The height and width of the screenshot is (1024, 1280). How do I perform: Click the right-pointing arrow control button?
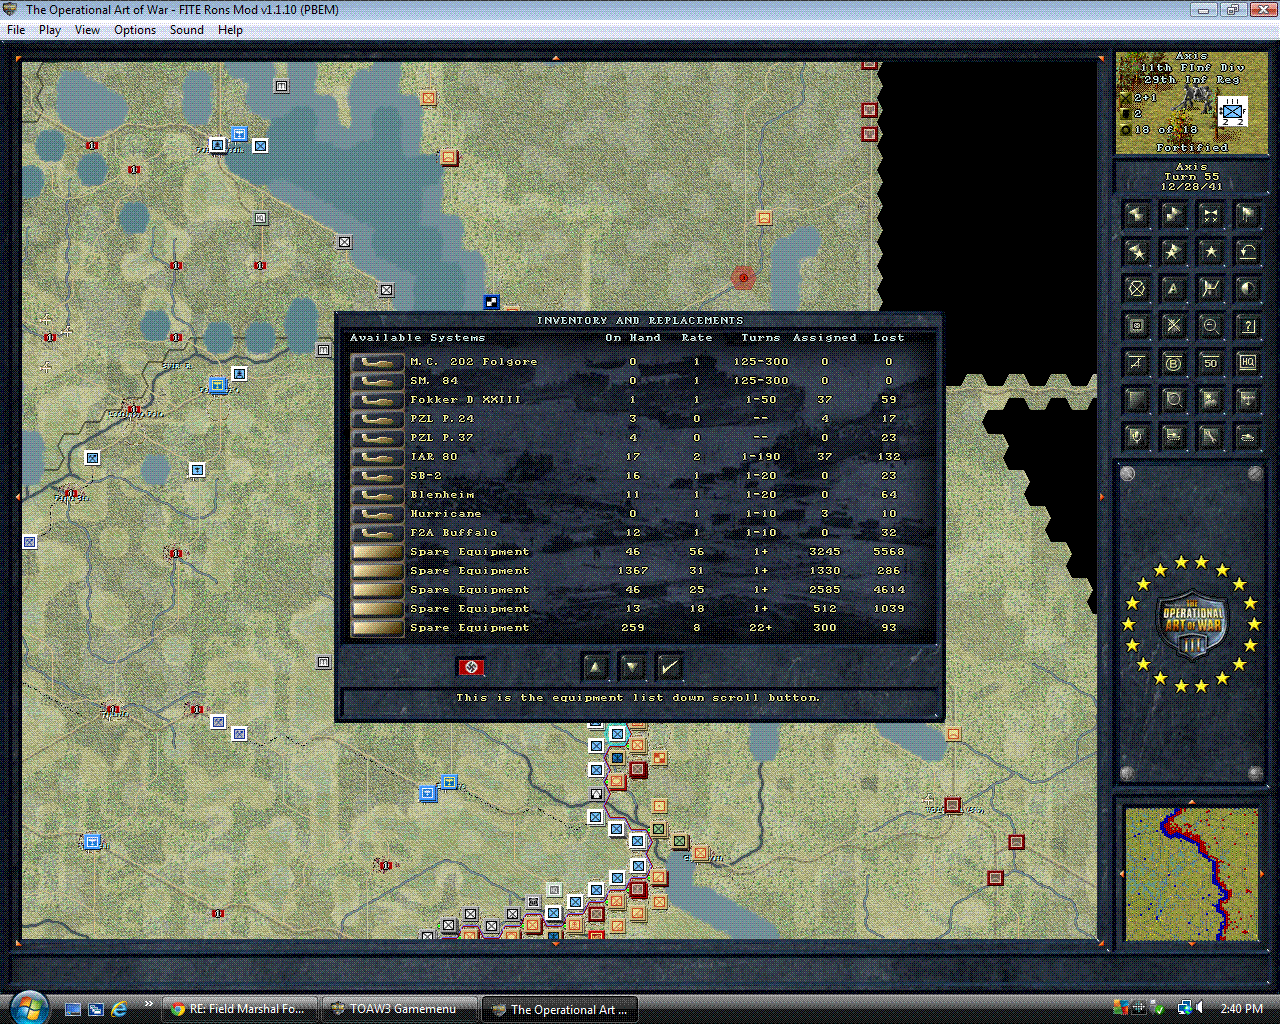(x=1173, y=214)
